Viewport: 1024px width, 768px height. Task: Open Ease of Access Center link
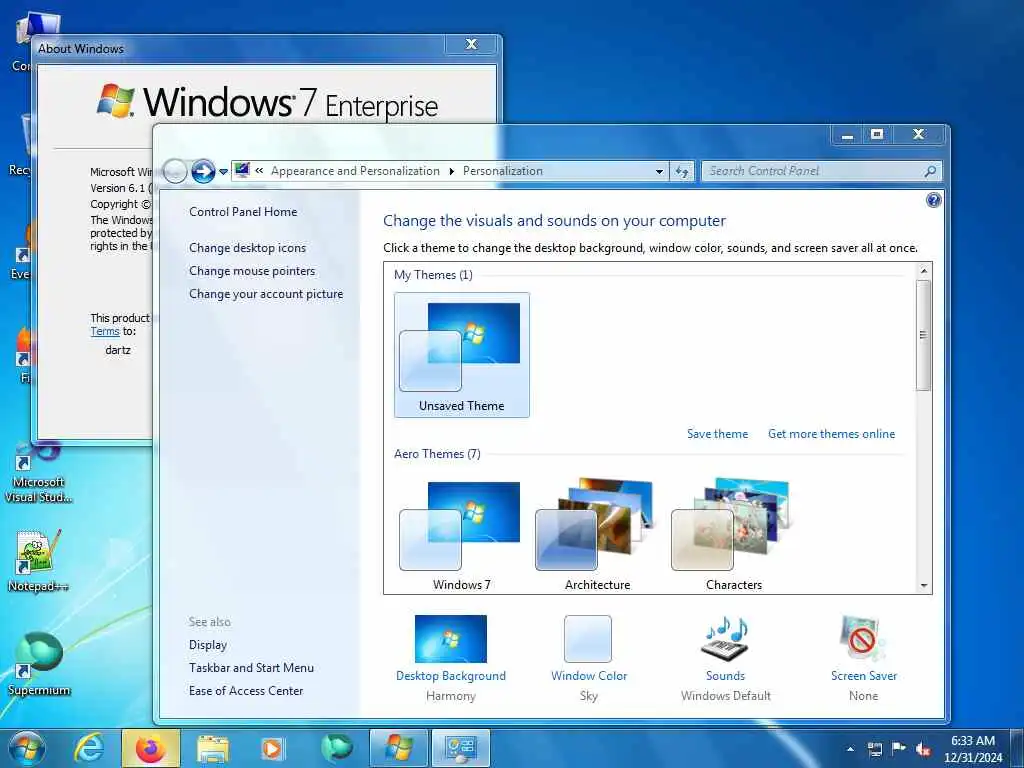[x=246, y=690]
